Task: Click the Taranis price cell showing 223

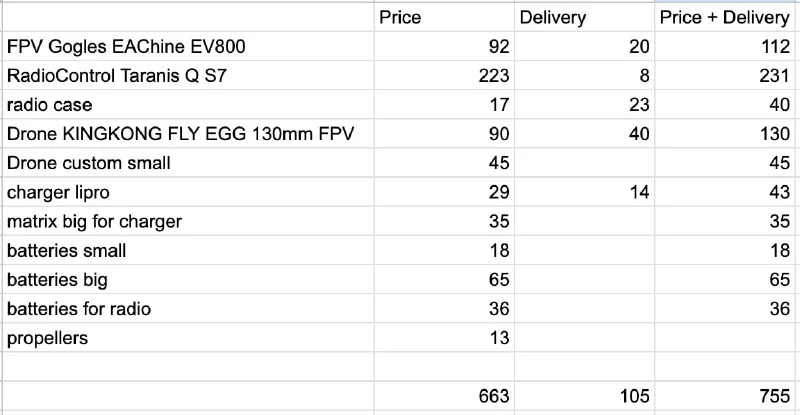Action: coord(445,76)
